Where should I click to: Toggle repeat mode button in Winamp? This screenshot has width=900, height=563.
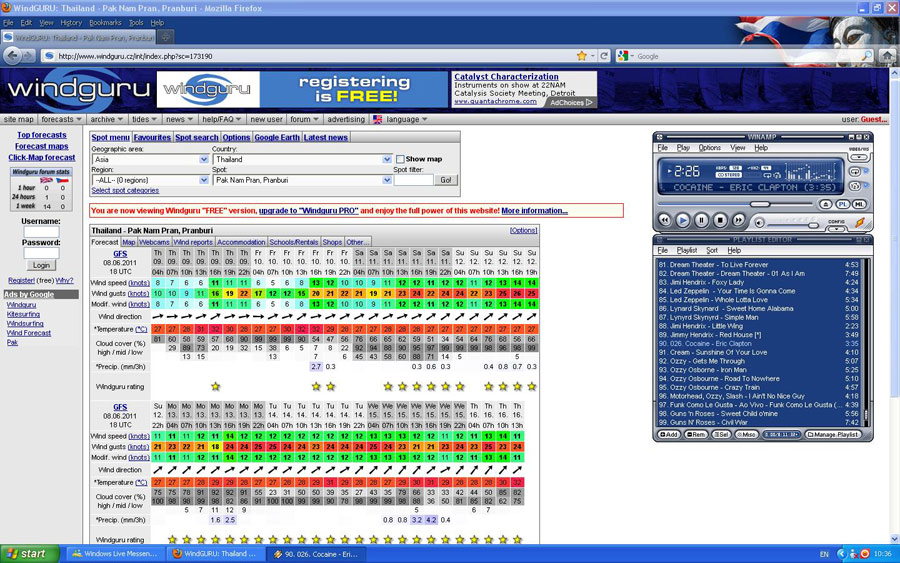click(x=856, y=172)
